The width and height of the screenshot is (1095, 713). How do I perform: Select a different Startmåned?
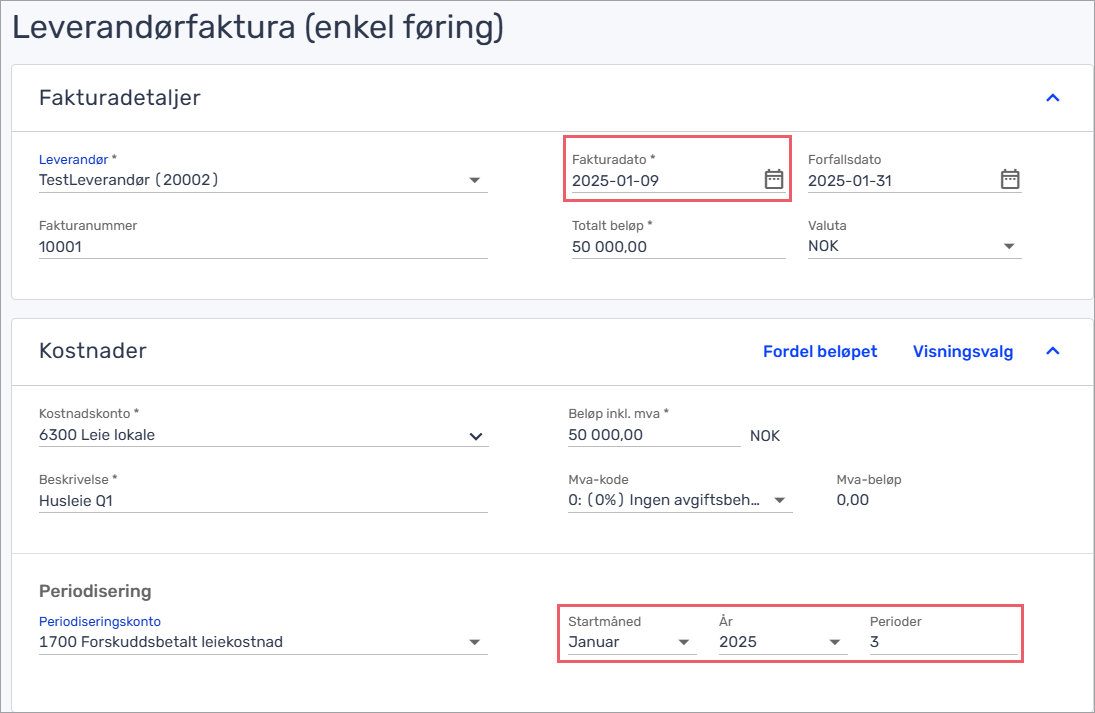pos(684,642)
